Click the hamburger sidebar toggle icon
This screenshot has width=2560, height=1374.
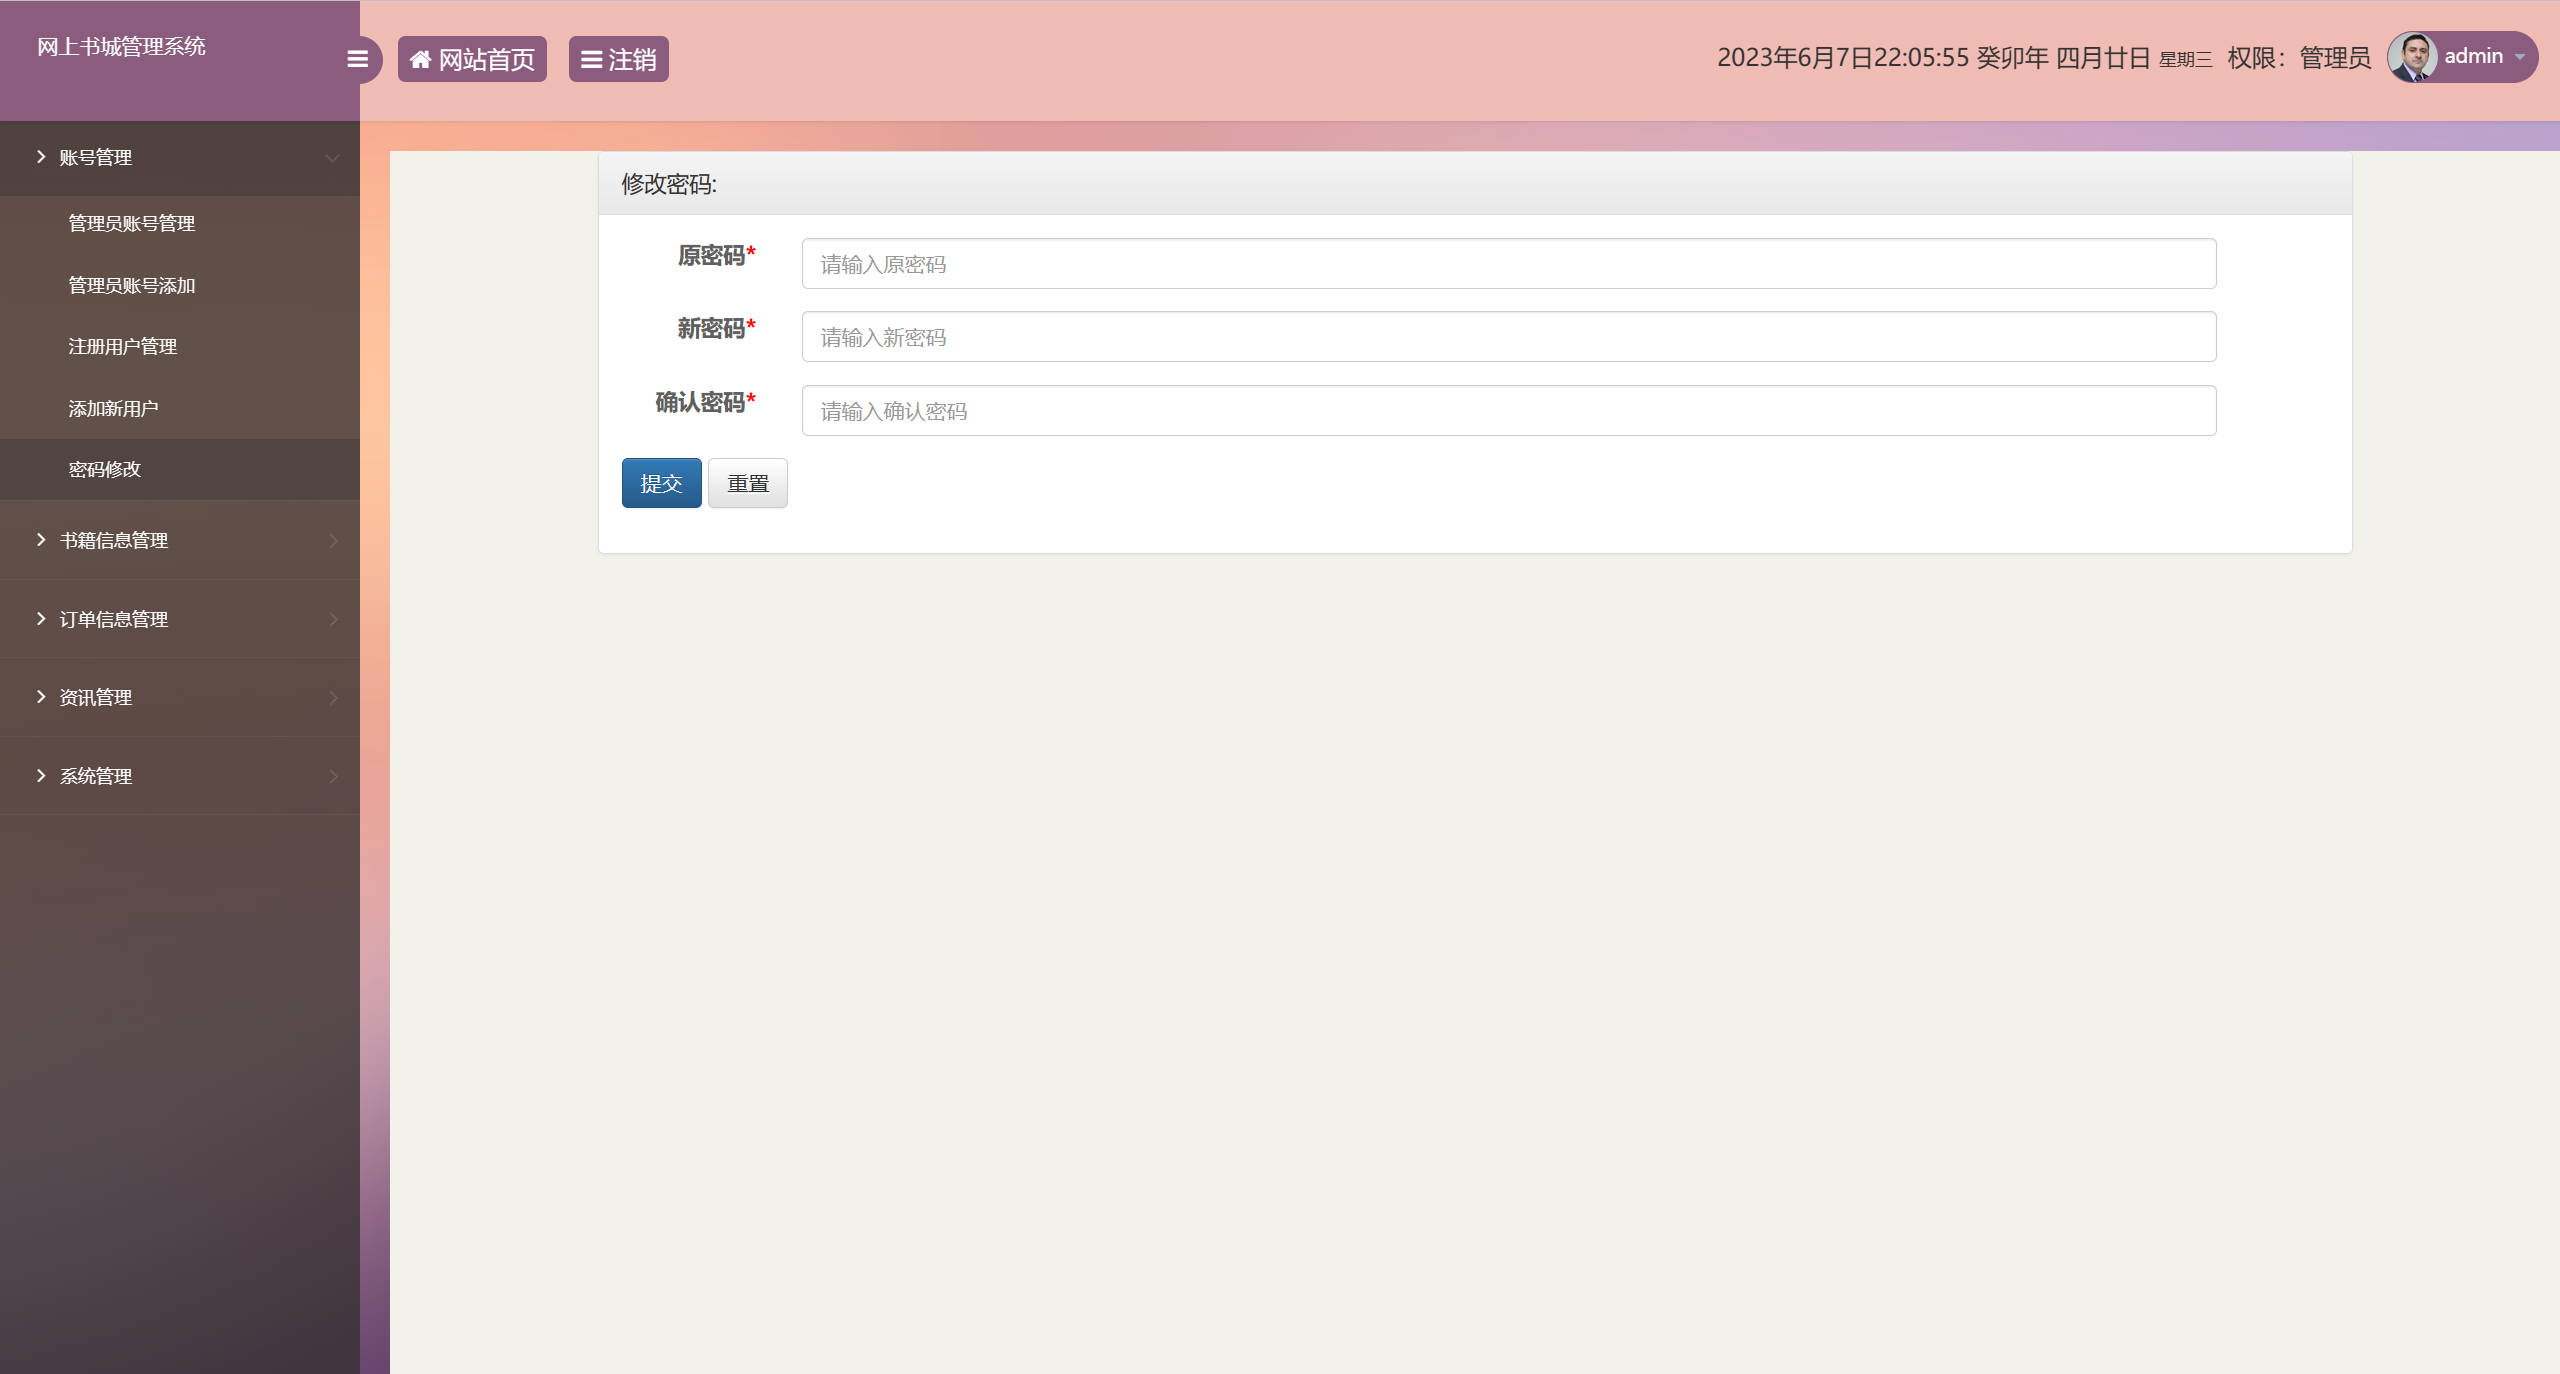(357, 59)
